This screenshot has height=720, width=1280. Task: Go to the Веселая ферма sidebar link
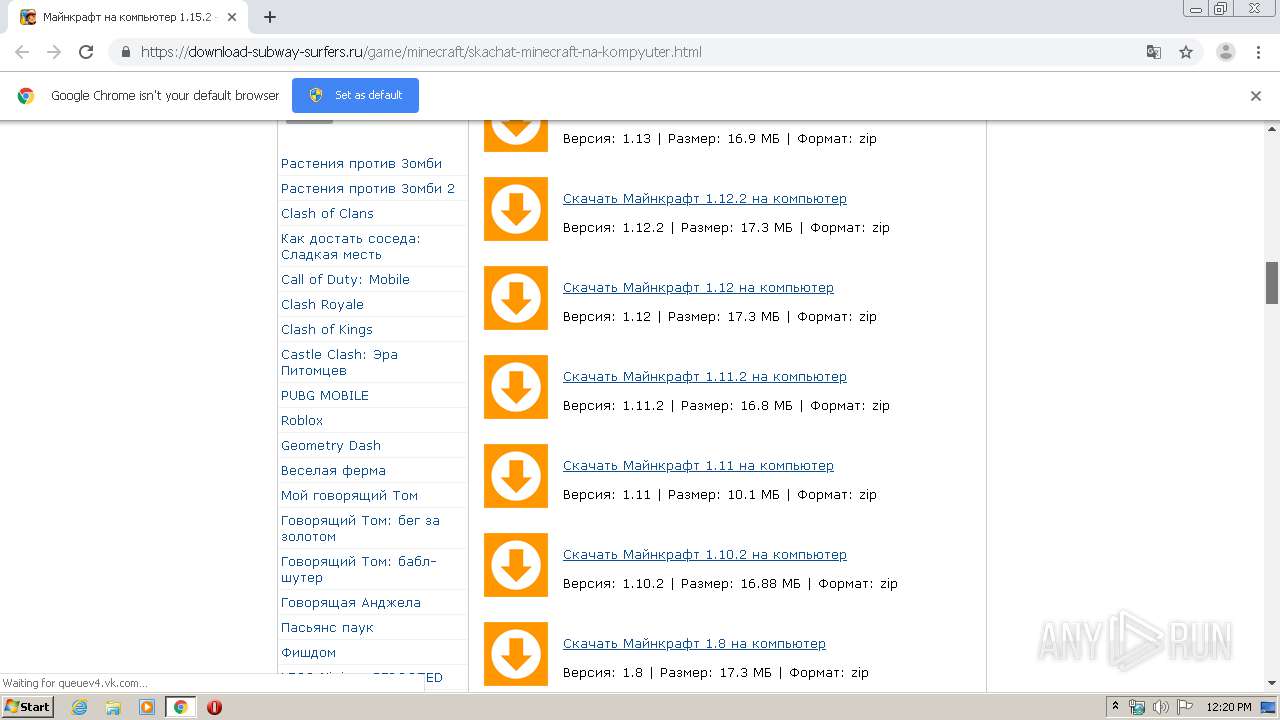tap(333, 470)
